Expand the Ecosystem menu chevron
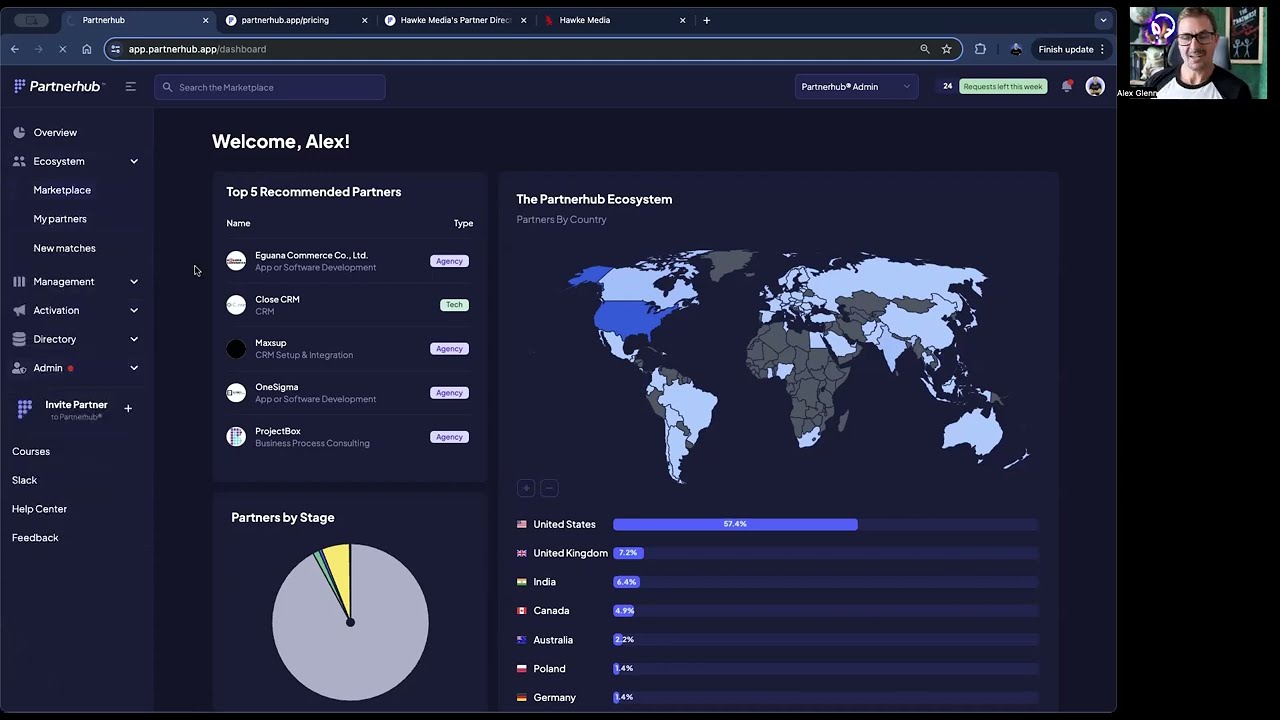The image size is (1280, 720). coord(134,161)
